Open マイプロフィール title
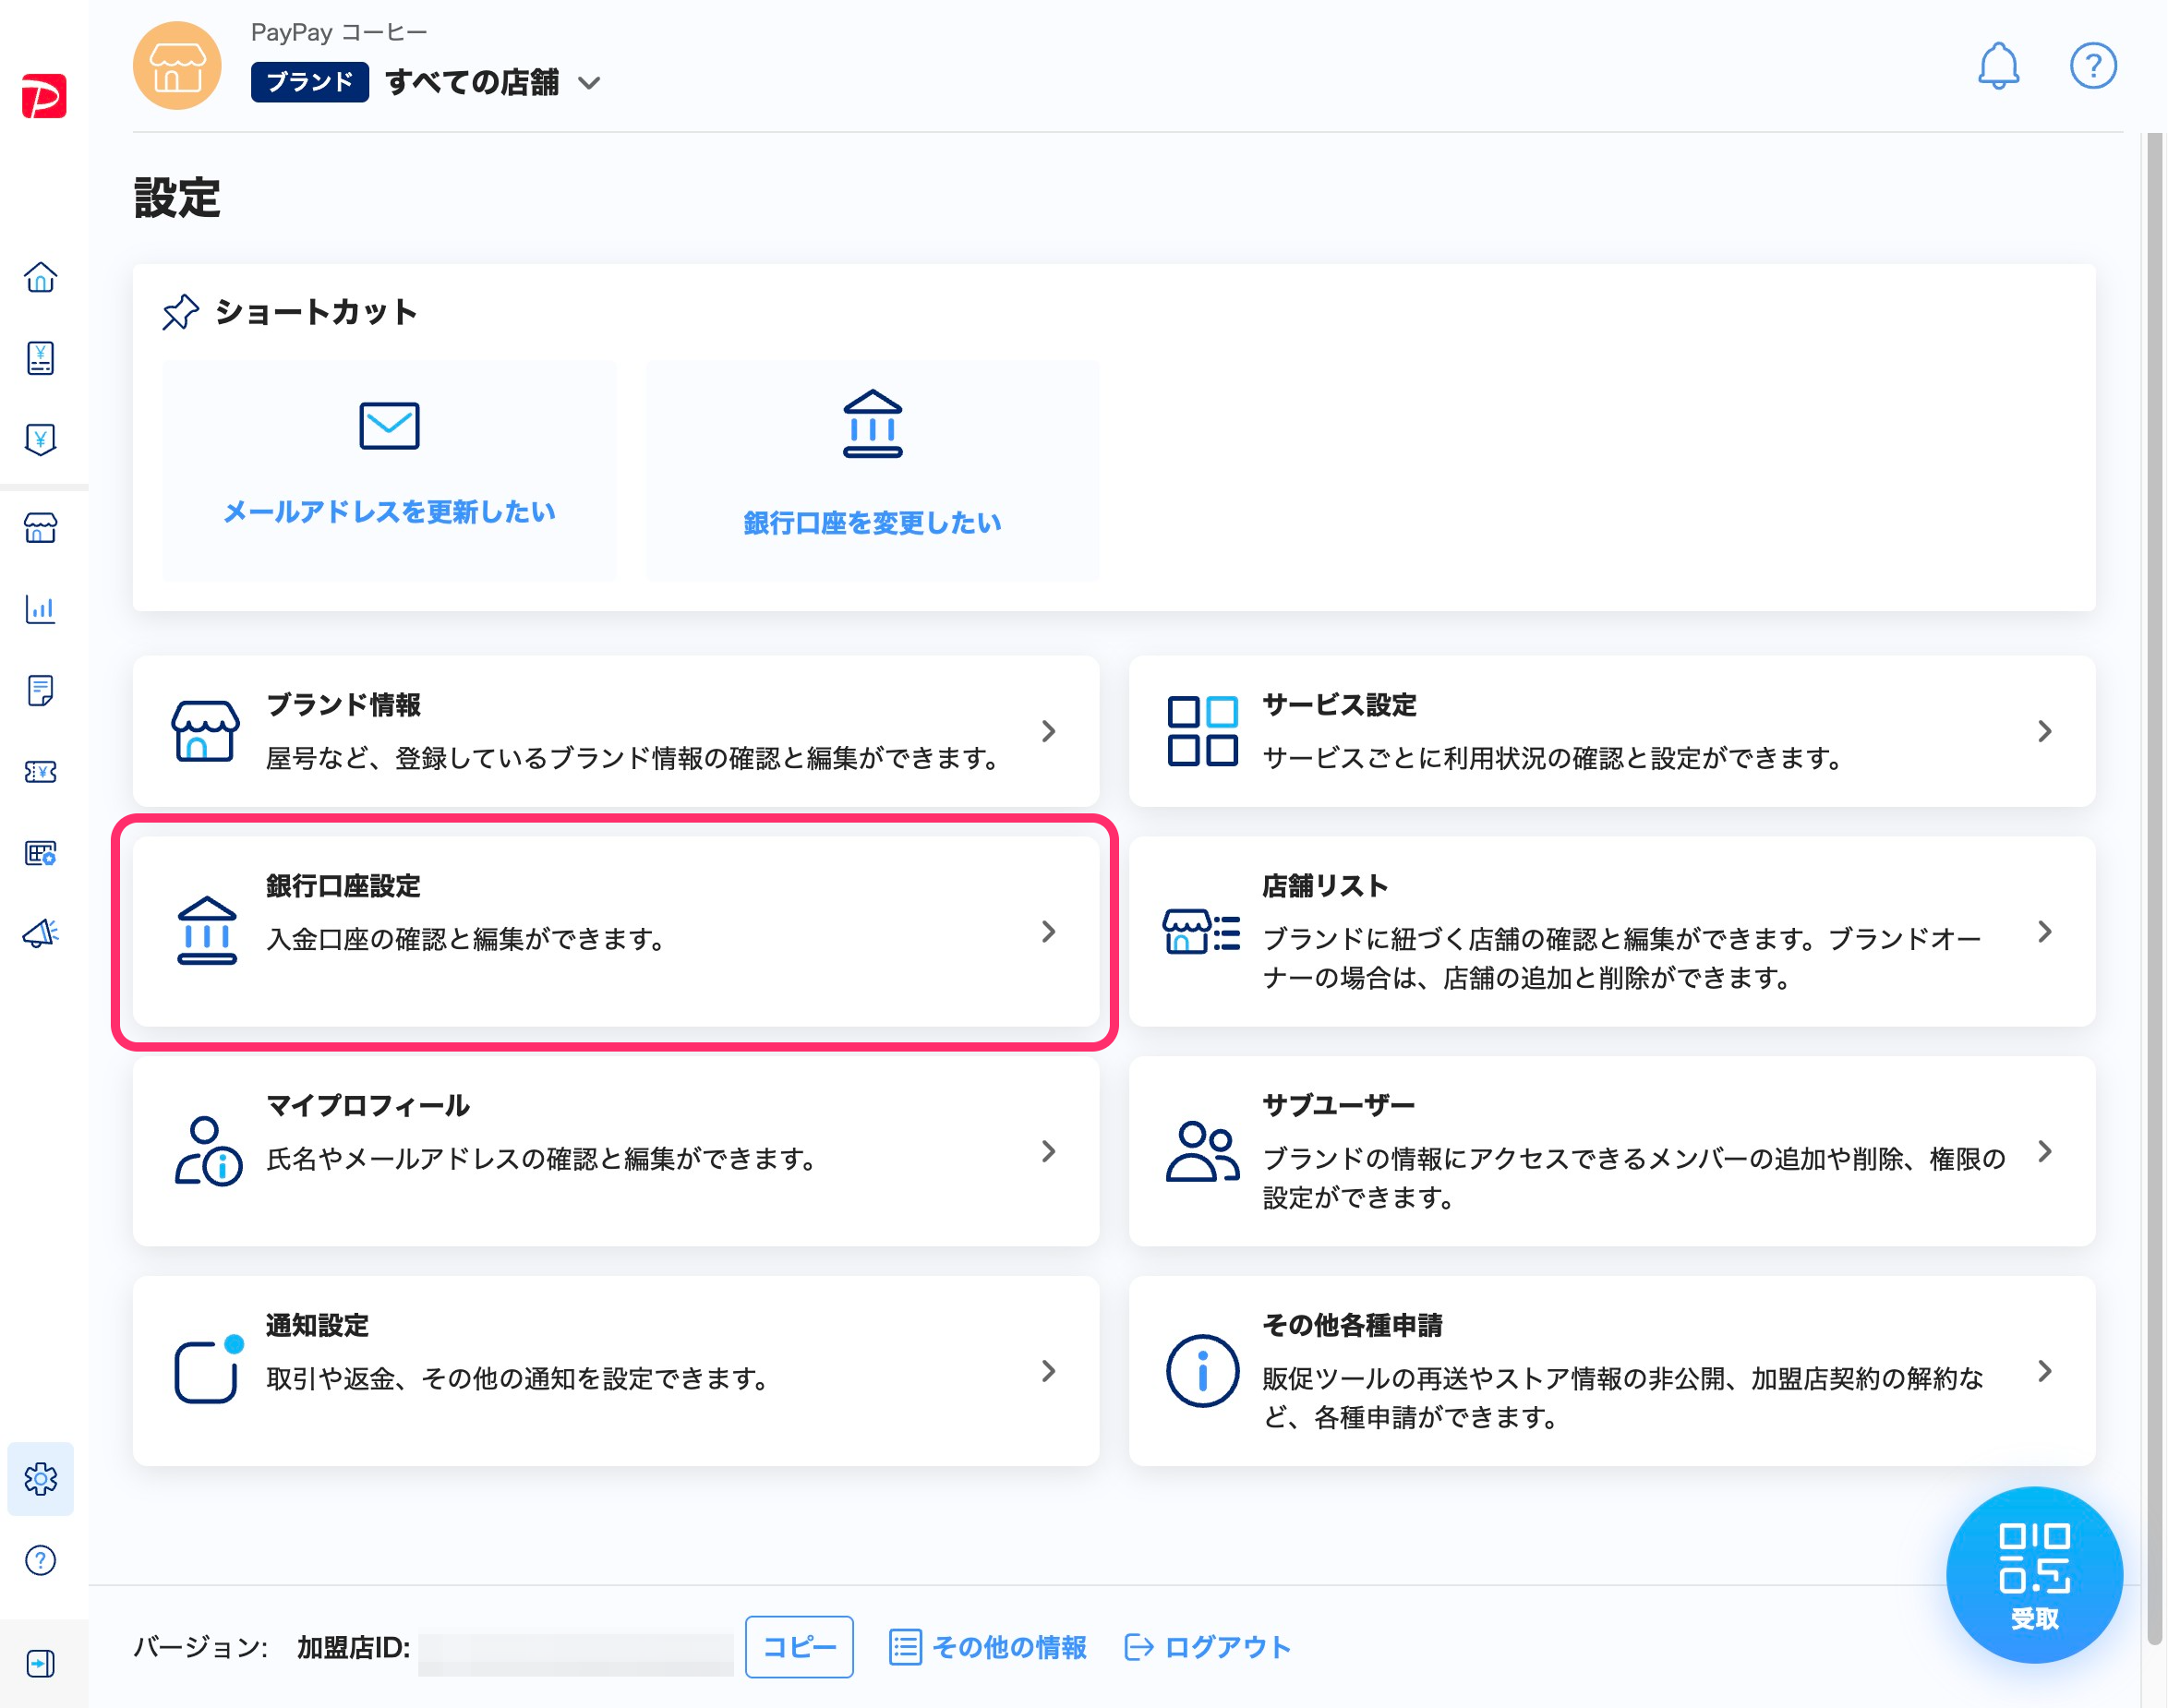Screen dimensions: 2168x1708 pyautogui.click(x=368, y=1106)
